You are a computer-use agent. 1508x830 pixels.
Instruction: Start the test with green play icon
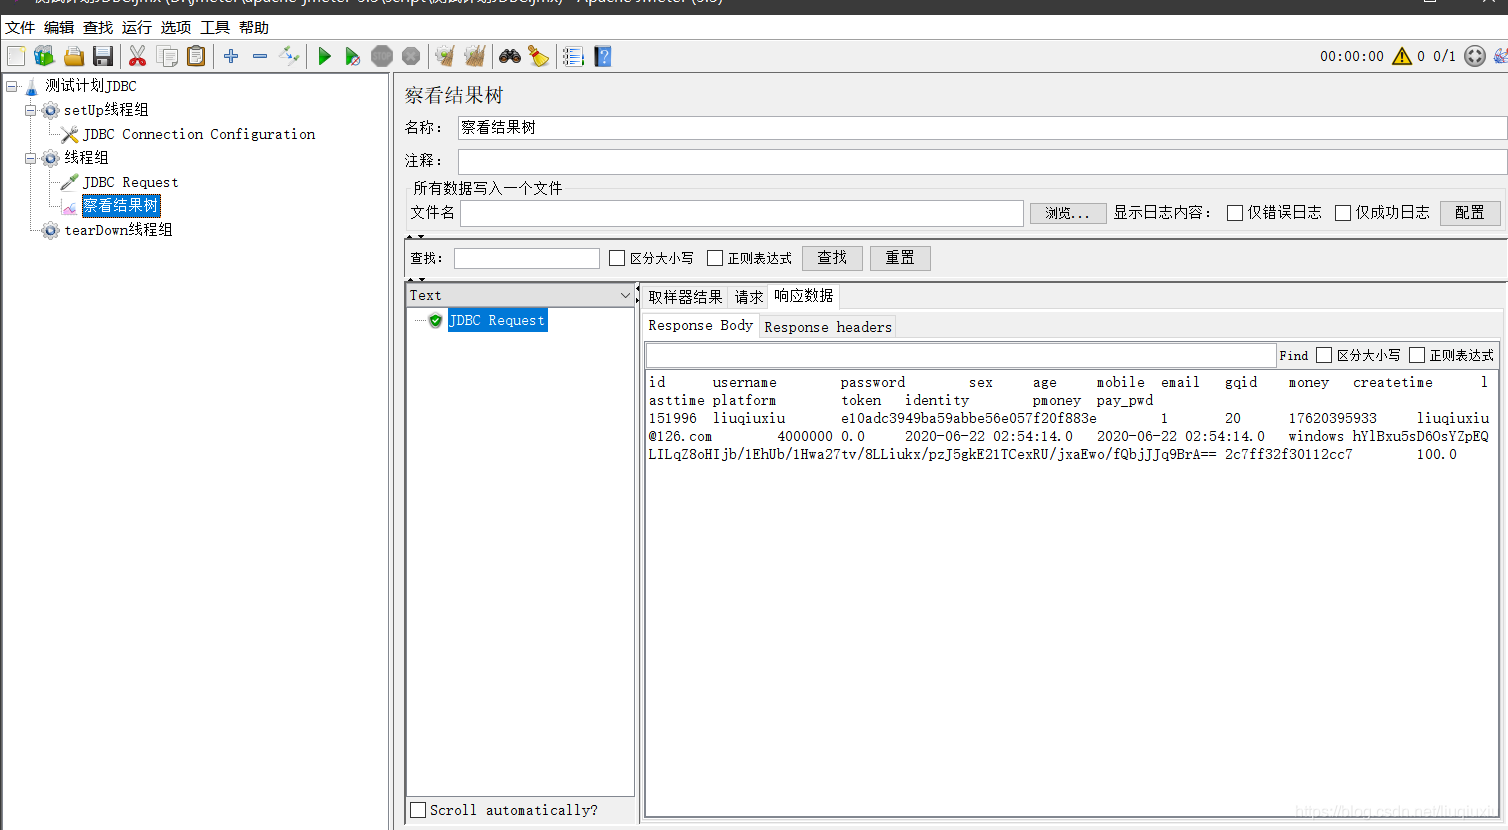[324, 56]
